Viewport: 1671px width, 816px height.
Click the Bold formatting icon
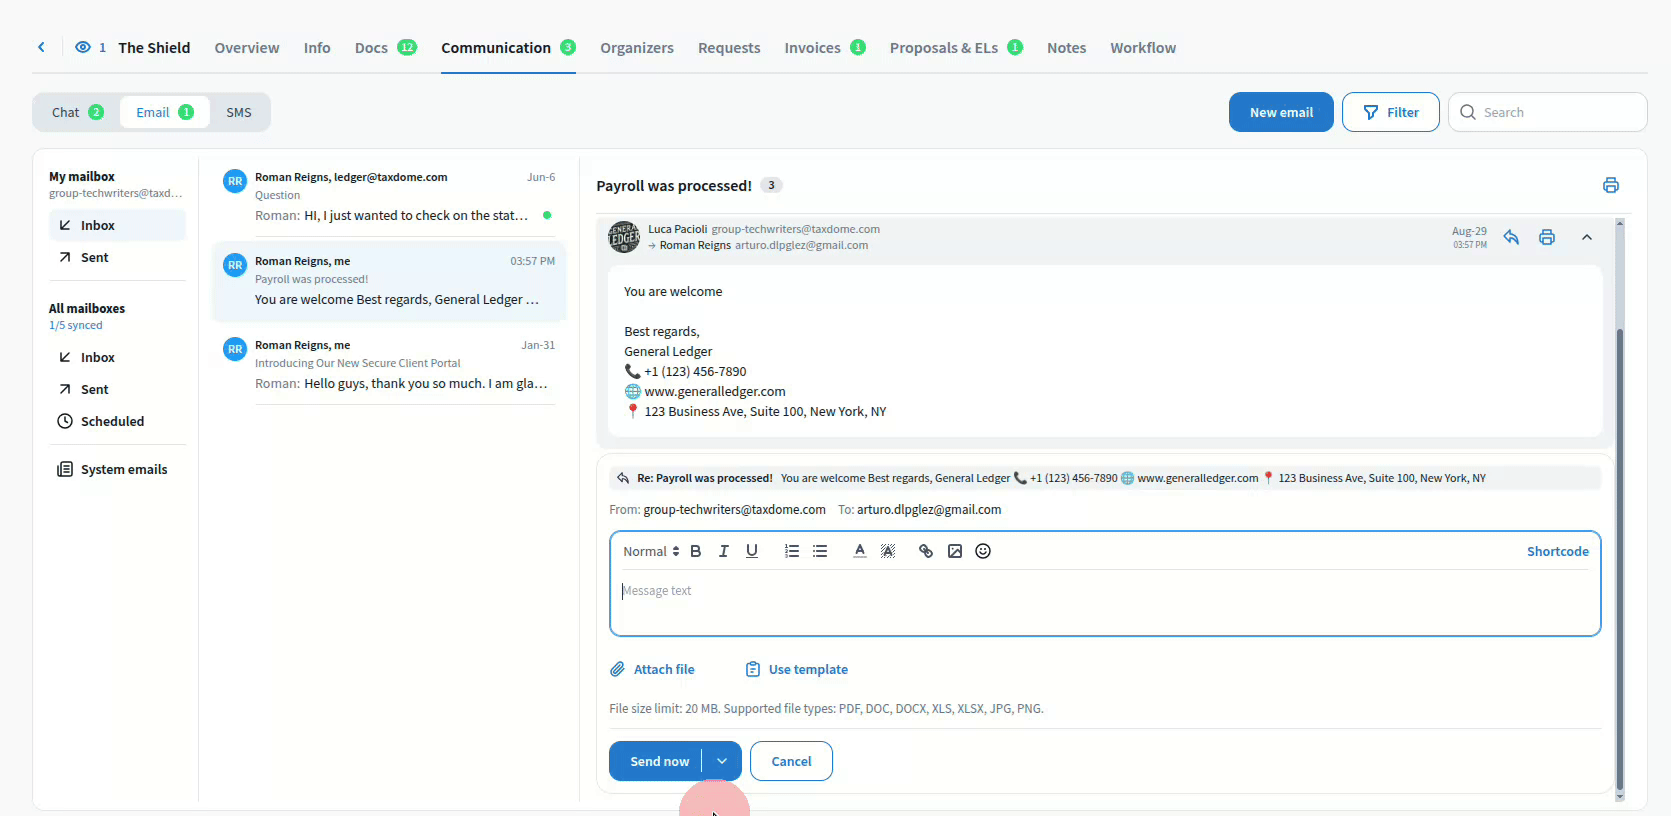(x=696, y=551)
